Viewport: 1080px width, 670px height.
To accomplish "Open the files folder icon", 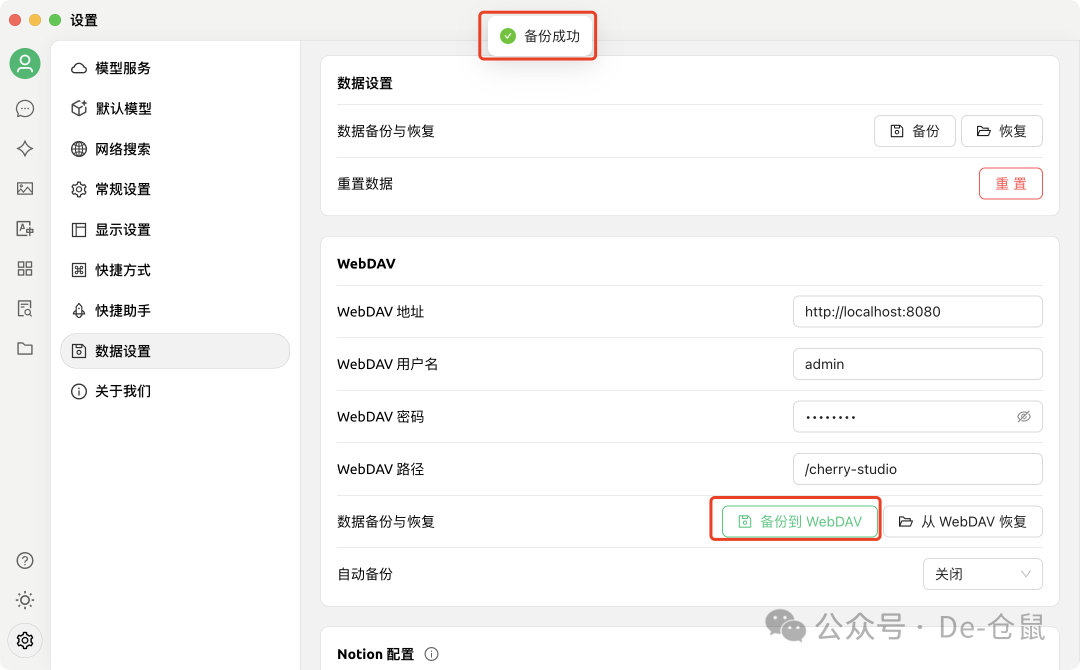I will pyautogui.click(x=25, y=349).
